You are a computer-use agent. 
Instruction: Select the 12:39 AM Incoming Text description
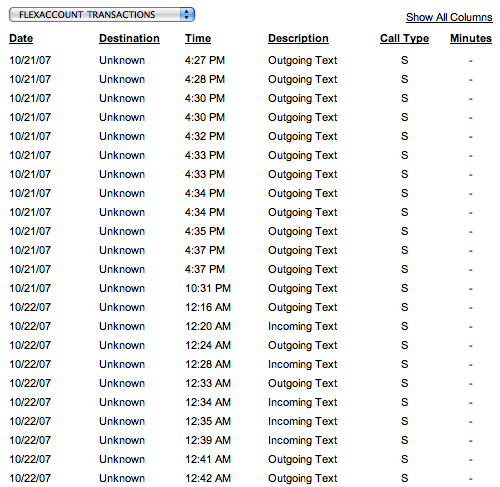303,440
